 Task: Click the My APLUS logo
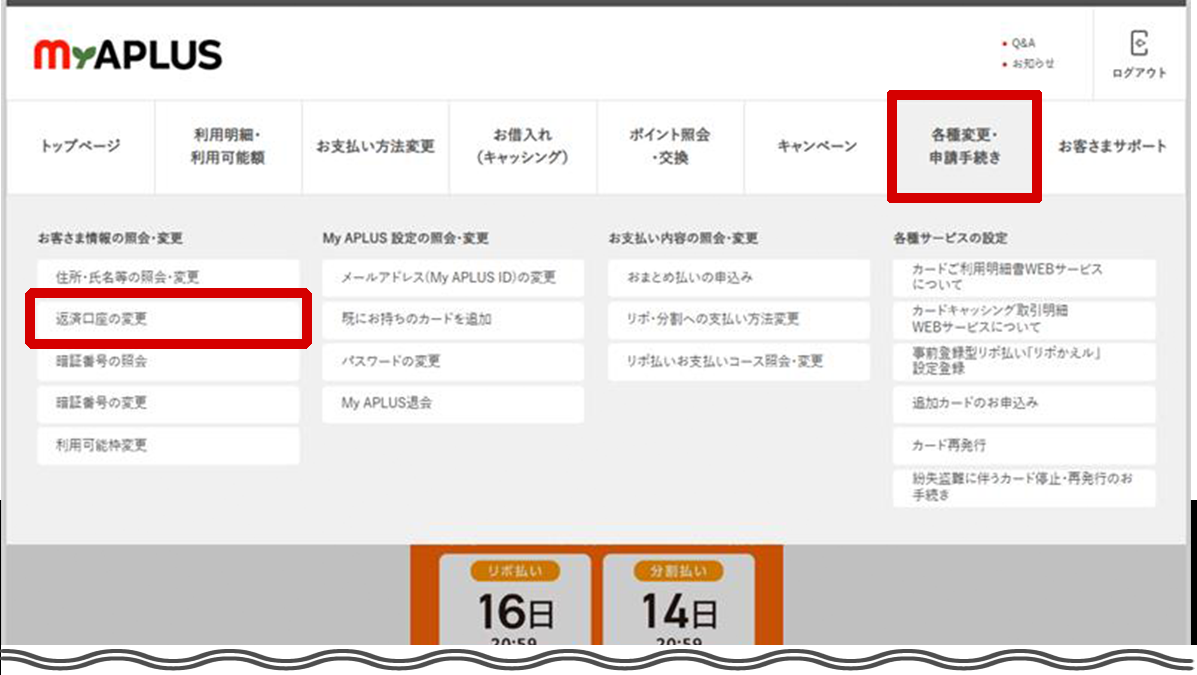[128, 55]
